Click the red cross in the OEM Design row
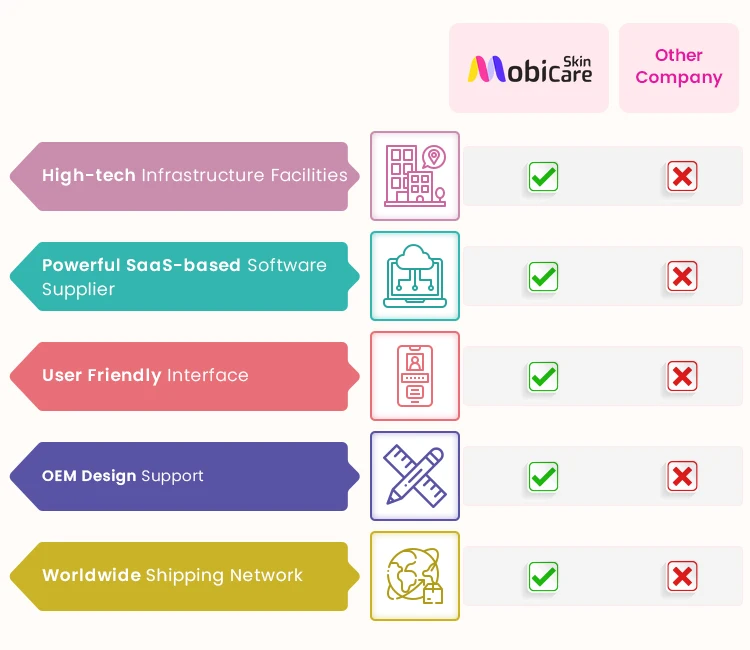This screenshot has height=650, width=750. pyautogui.click(x=682, y=476)
